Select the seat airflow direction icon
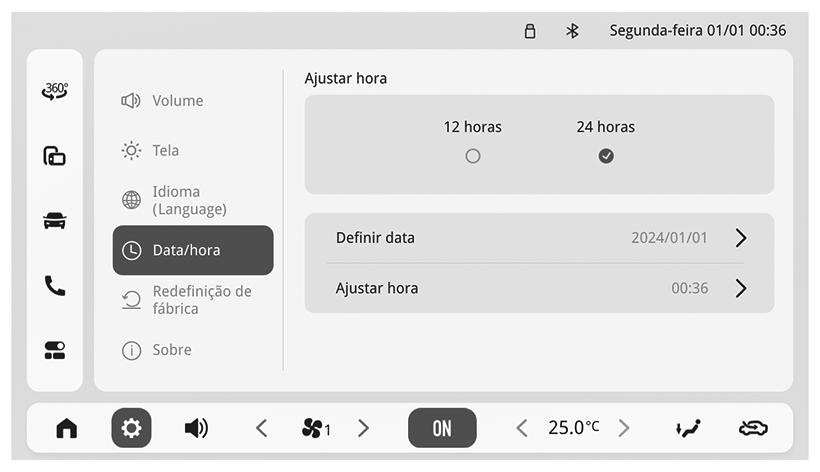The width and height of the screenshot is (820, 472). tap(688, 428)
